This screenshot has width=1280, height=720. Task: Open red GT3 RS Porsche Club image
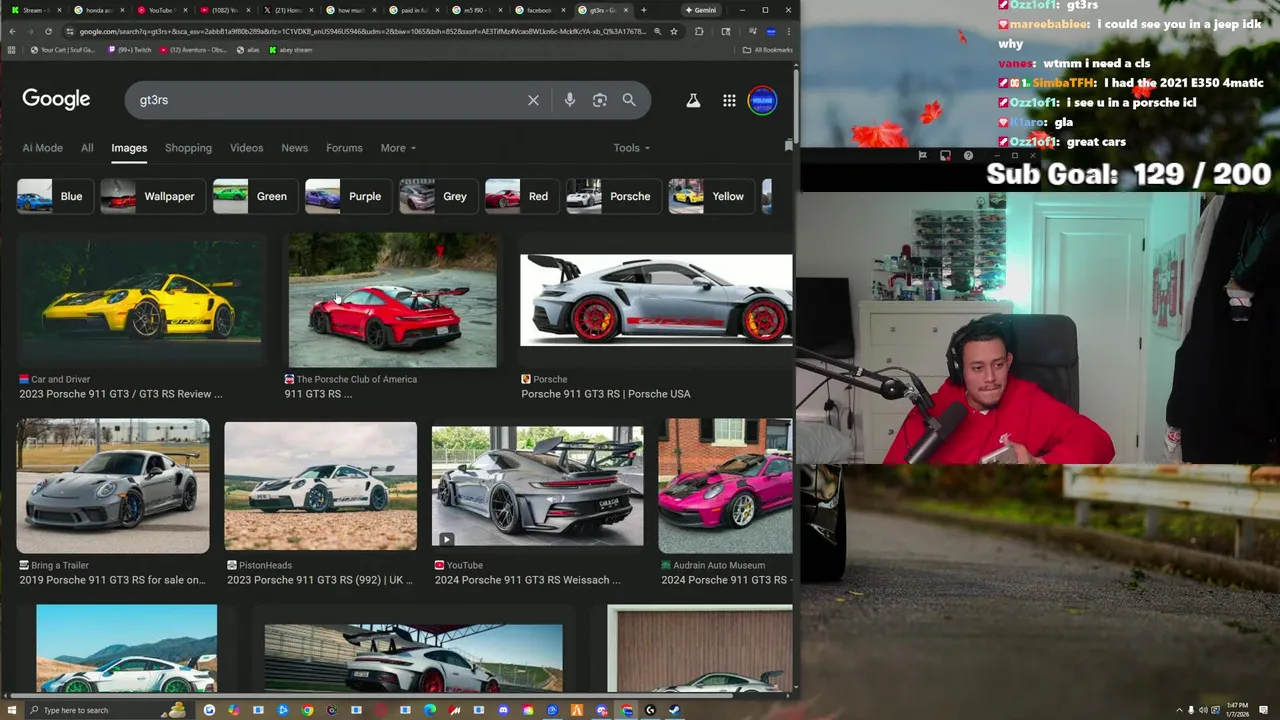[x=392, y=300]
